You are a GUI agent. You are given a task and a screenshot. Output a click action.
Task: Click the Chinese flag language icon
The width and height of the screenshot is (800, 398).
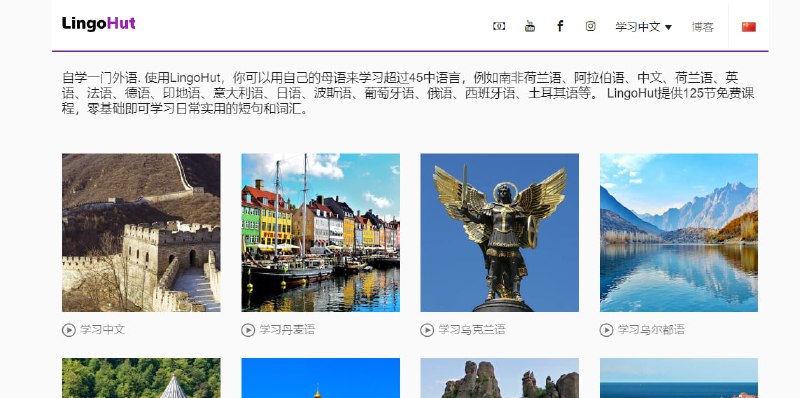[x=748, y=27]
